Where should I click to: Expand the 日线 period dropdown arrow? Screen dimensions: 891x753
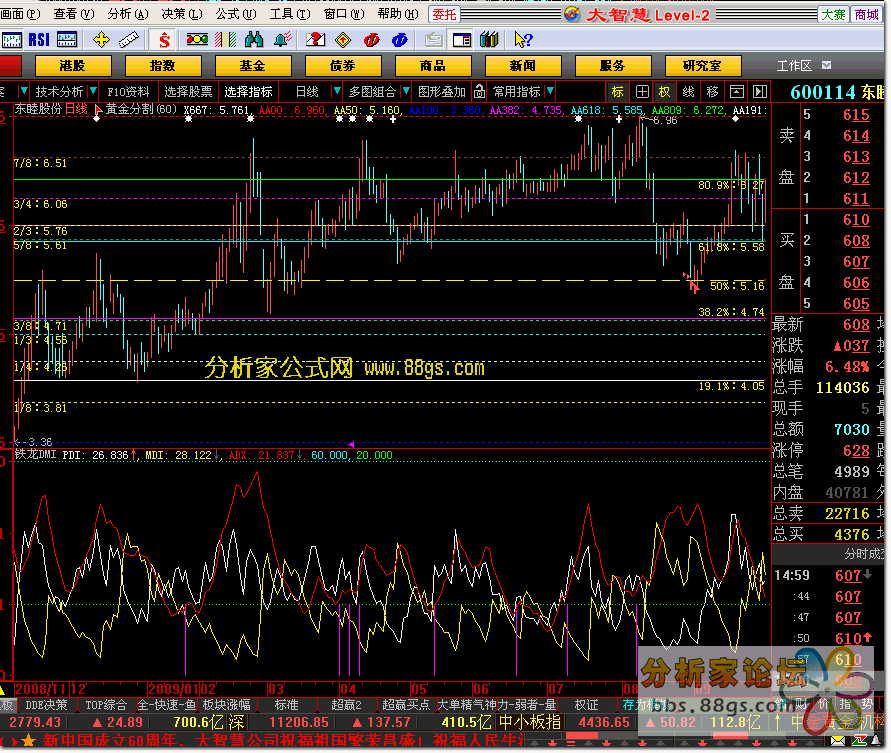[x=337, y=91]
